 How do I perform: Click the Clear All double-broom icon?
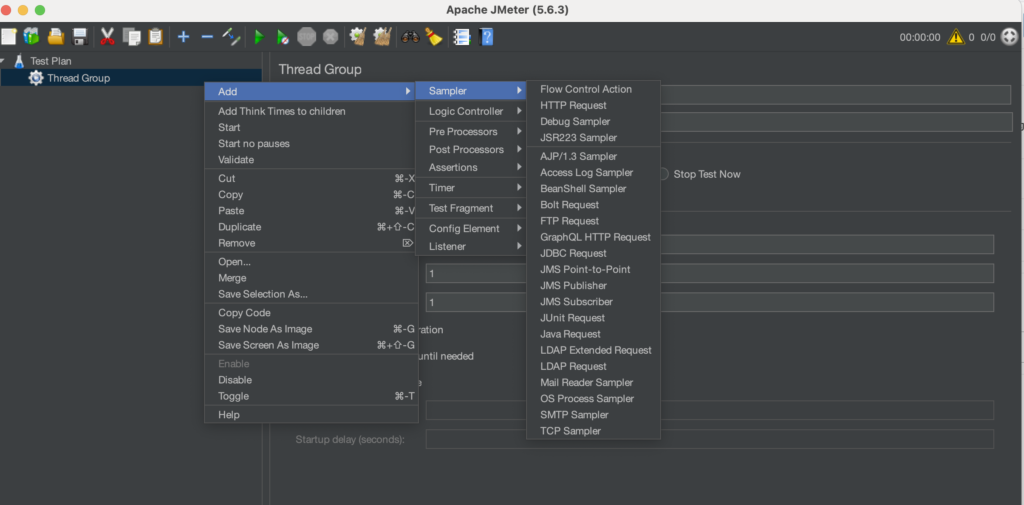tap(382, 37)
